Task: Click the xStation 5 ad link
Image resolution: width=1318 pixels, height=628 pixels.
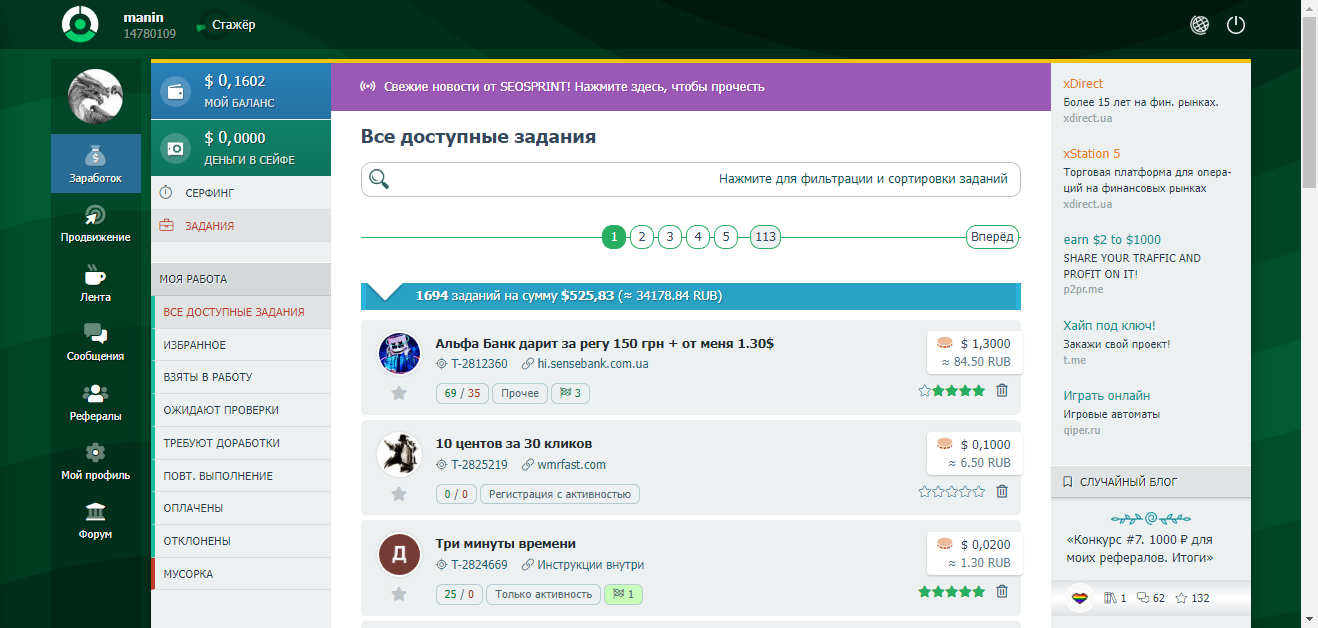Action: [x=1092, y=154]
